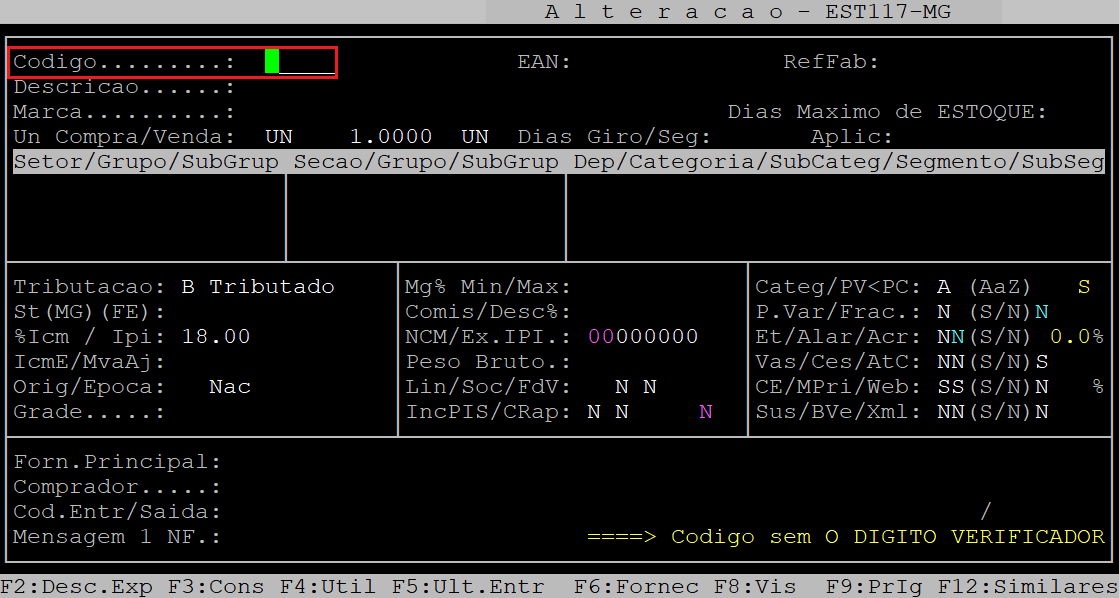Click F9:PrIg in function bar
The height and width of the screenshot is (598, 1119).
pyautogui.click(x=866, y=587)
